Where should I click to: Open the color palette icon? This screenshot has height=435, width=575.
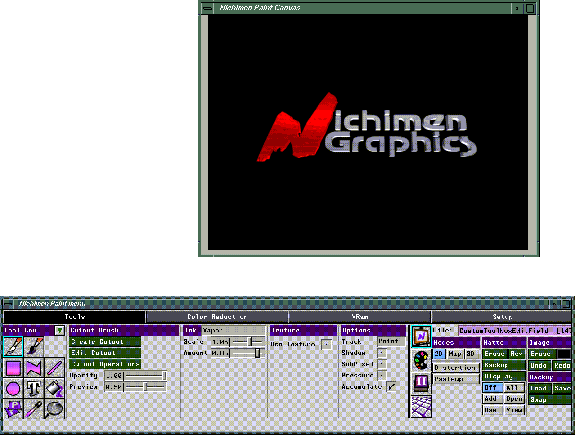(421, 360)
